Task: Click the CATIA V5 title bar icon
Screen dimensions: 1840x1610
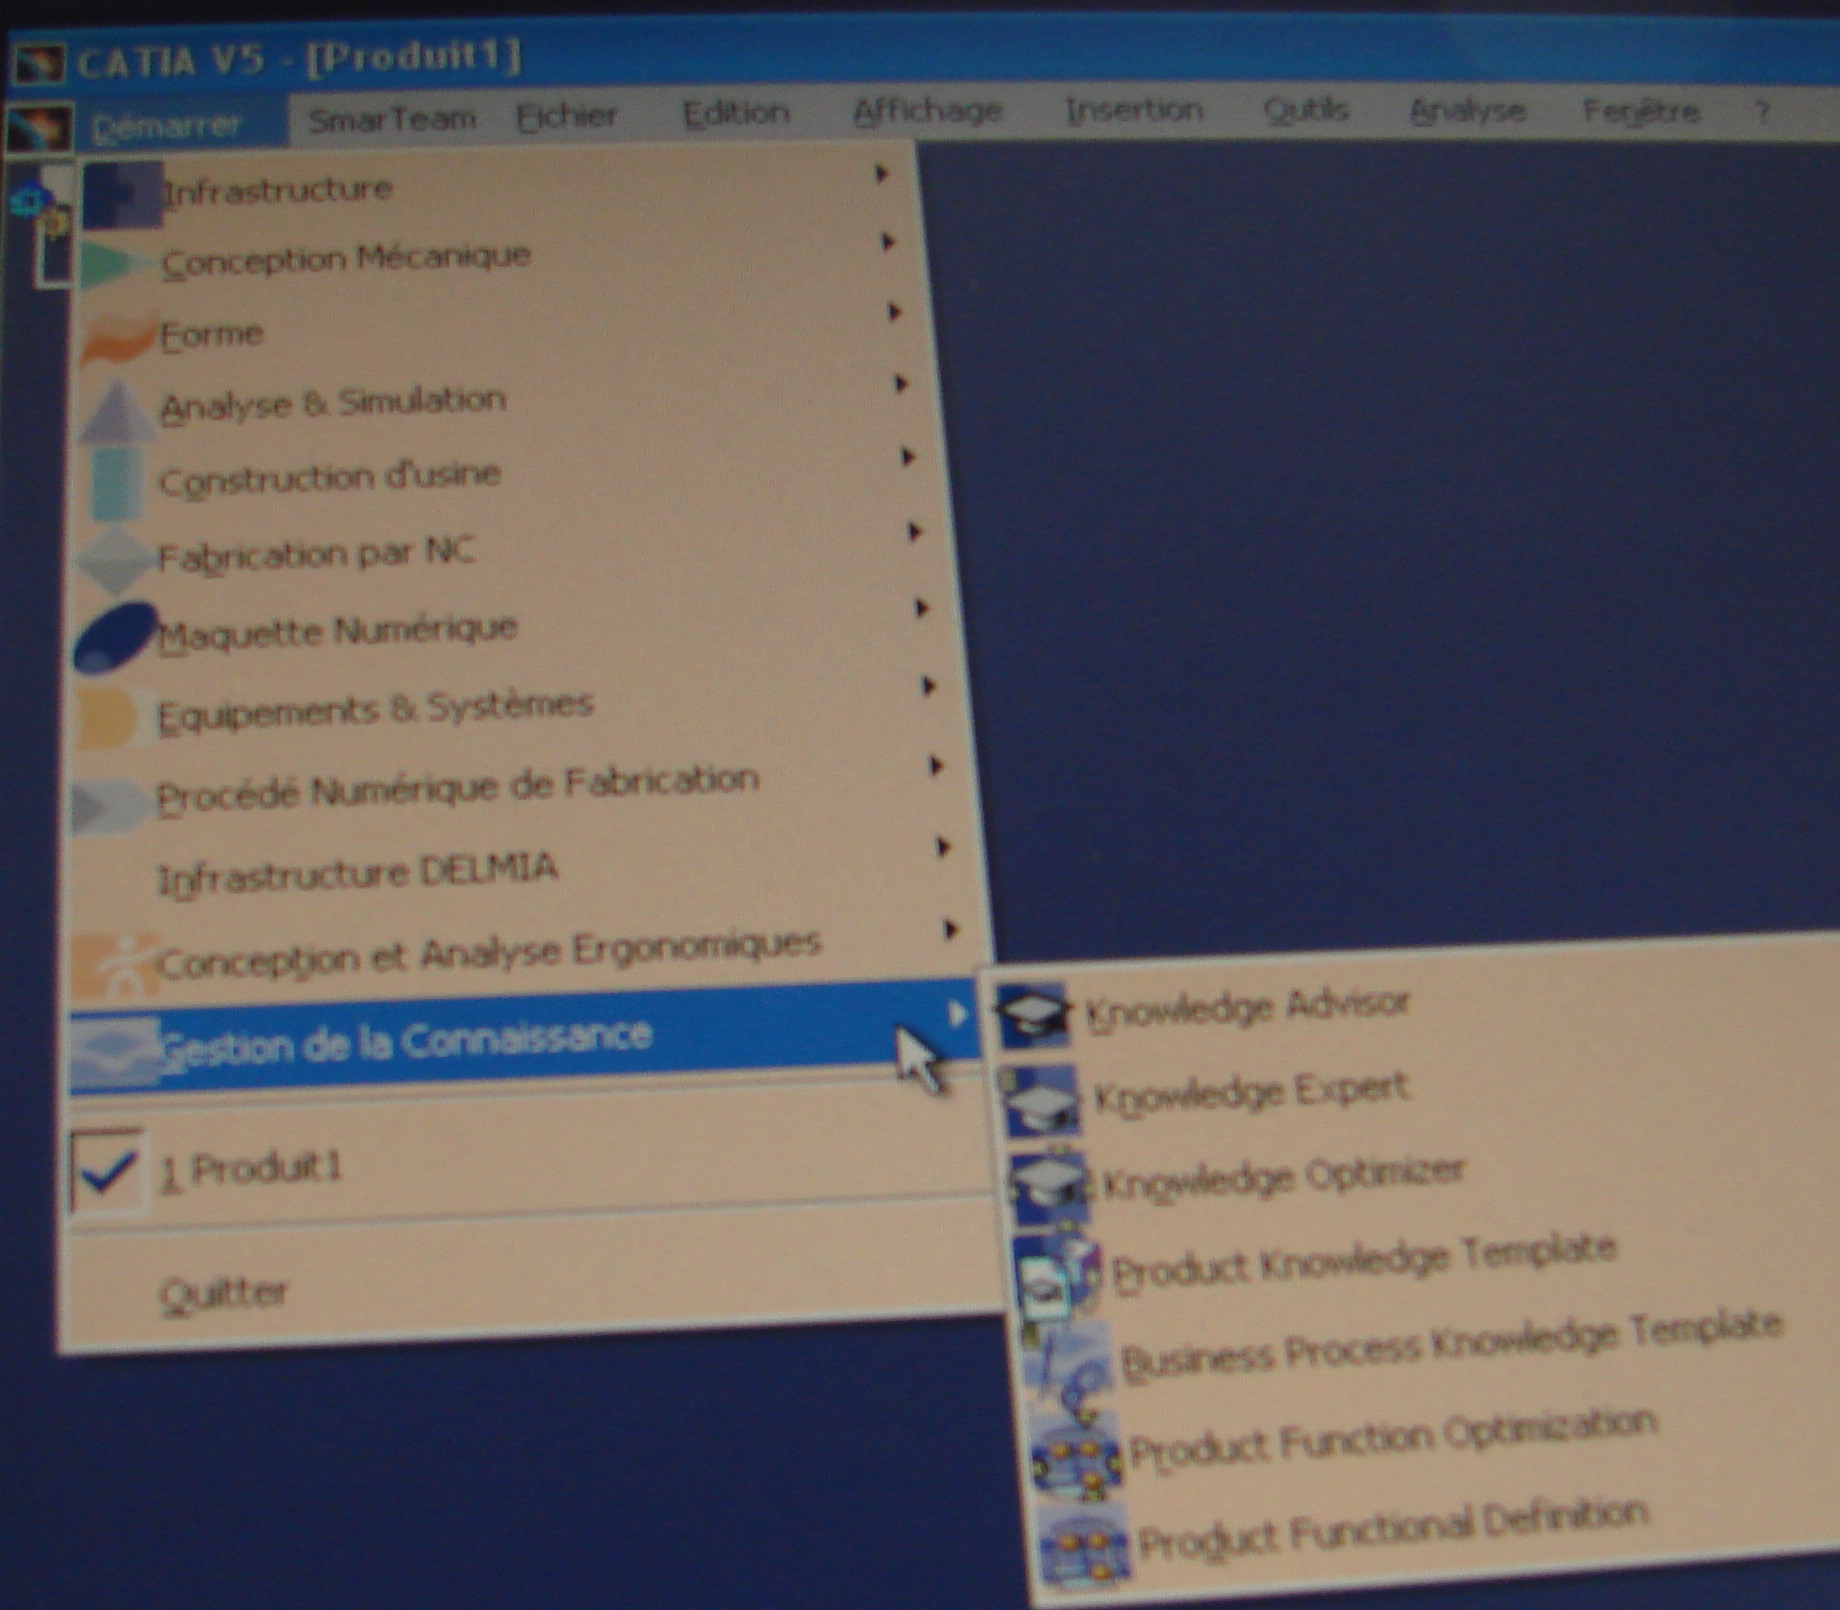Action: click(x=39, y=62)
